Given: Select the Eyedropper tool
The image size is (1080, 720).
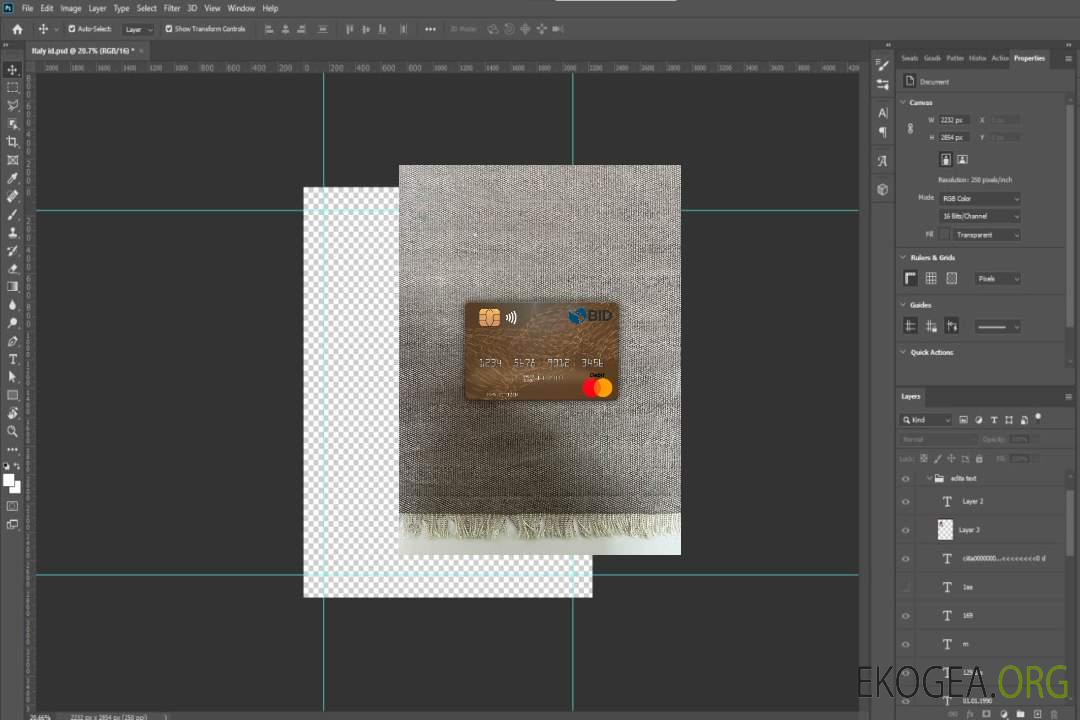Looking at the screenshot, I should [x=13, y=178].
